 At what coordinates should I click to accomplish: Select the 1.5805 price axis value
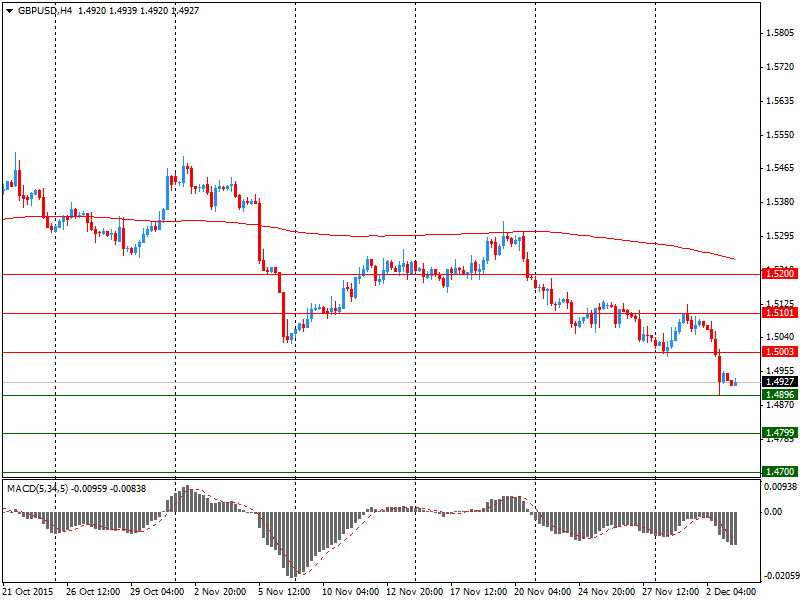click(x=780, y=33)
